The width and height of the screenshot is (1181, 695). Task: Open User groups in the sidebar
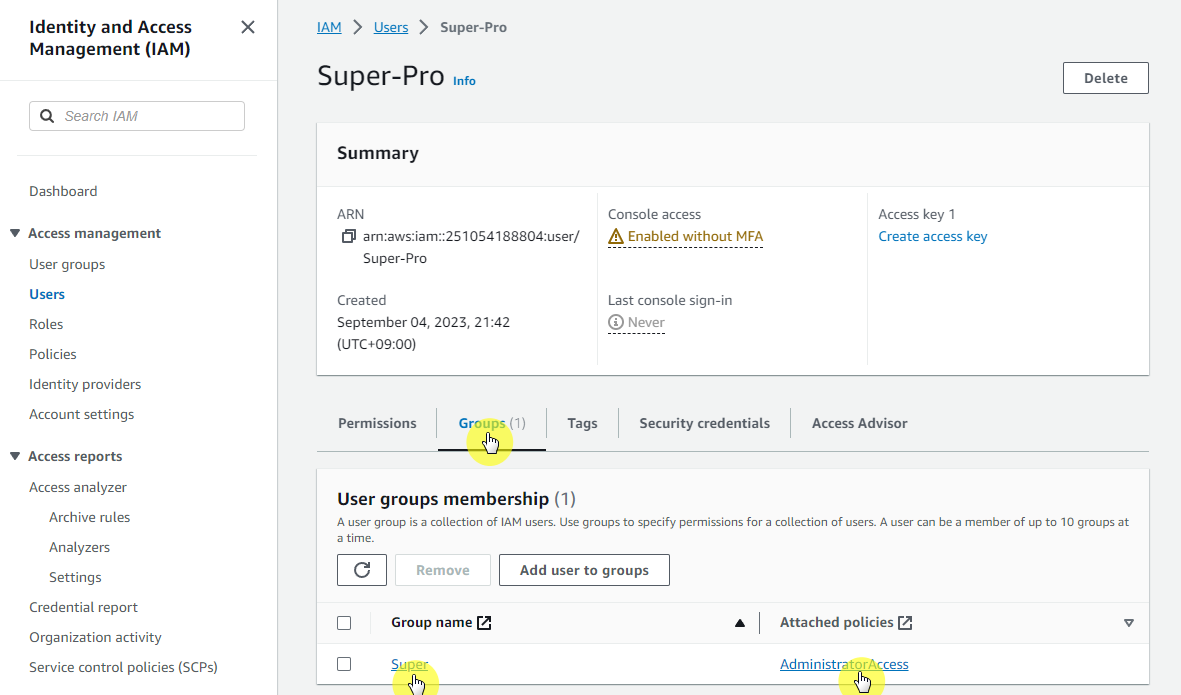(67, 264)
